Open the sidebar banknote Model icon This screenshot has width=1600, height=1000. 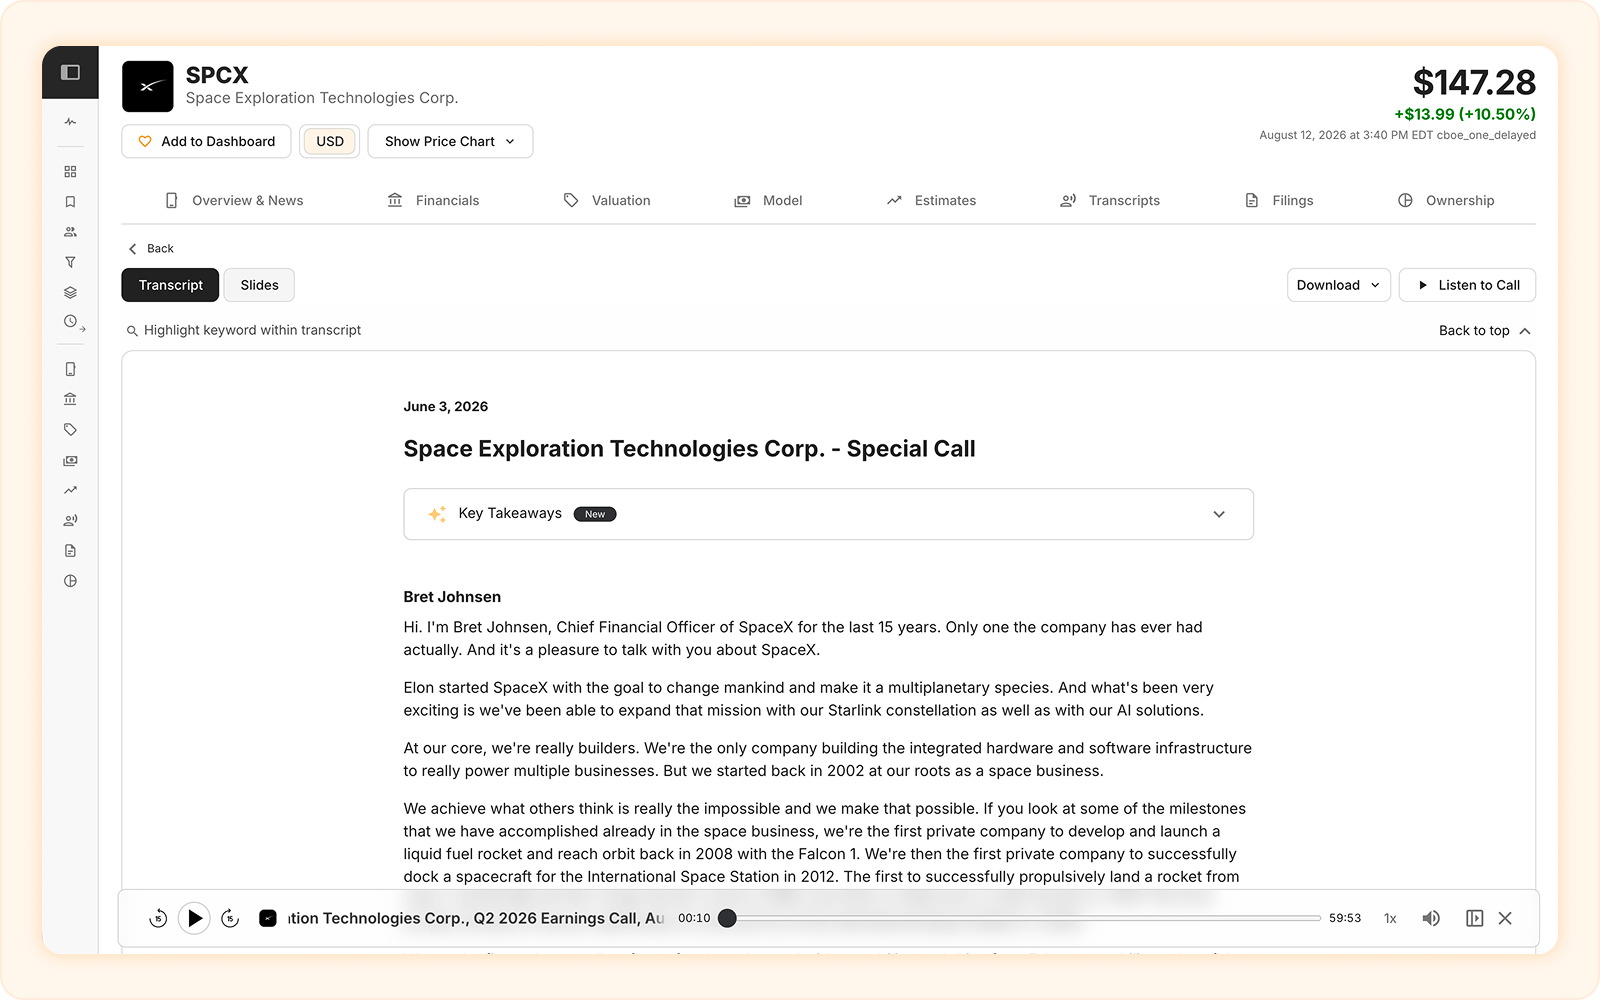[x=70, y=461]
